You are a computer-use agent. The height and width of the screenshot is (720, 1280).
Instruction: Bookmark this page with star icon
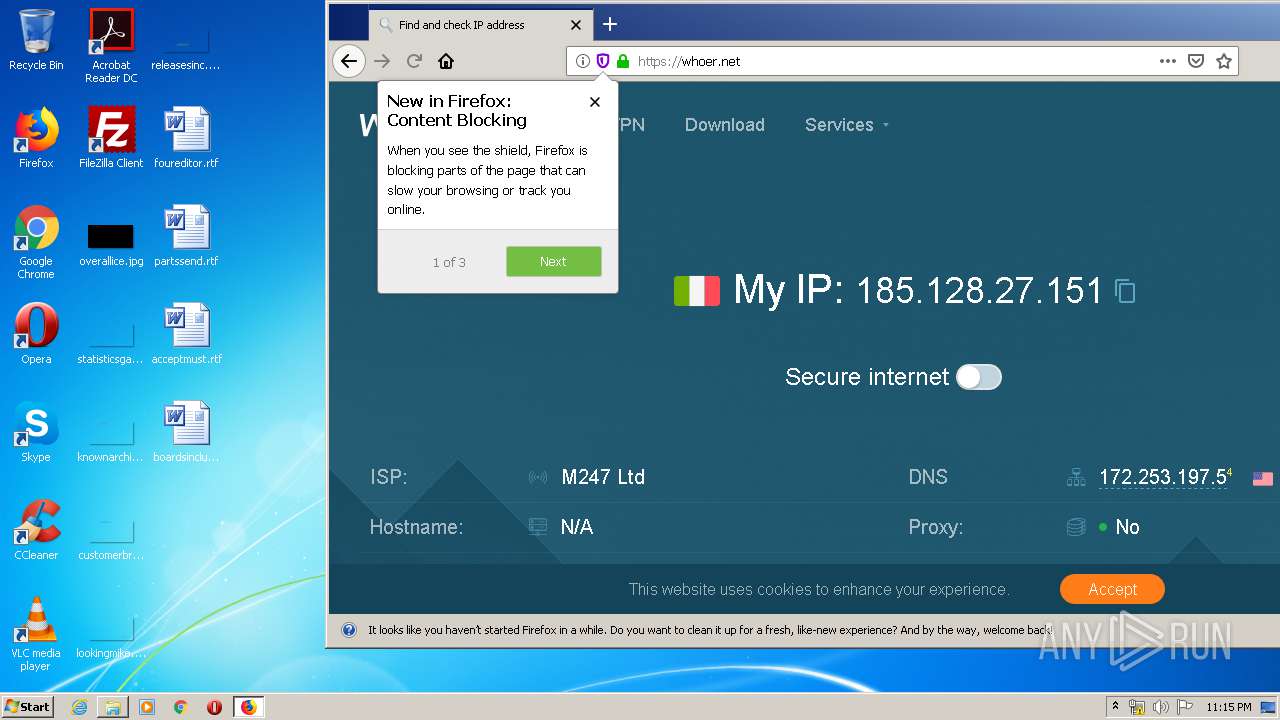(x=1224, y=61)
